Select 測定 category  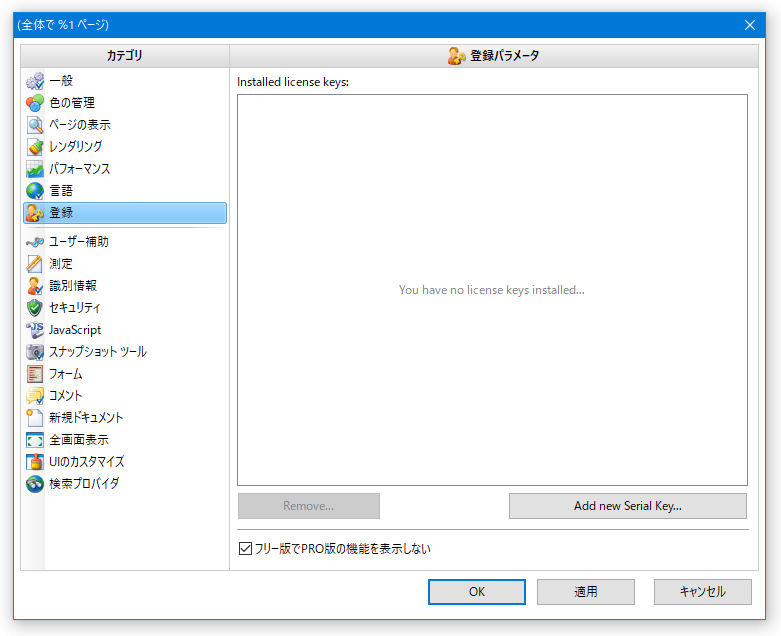tap(125, 264)
